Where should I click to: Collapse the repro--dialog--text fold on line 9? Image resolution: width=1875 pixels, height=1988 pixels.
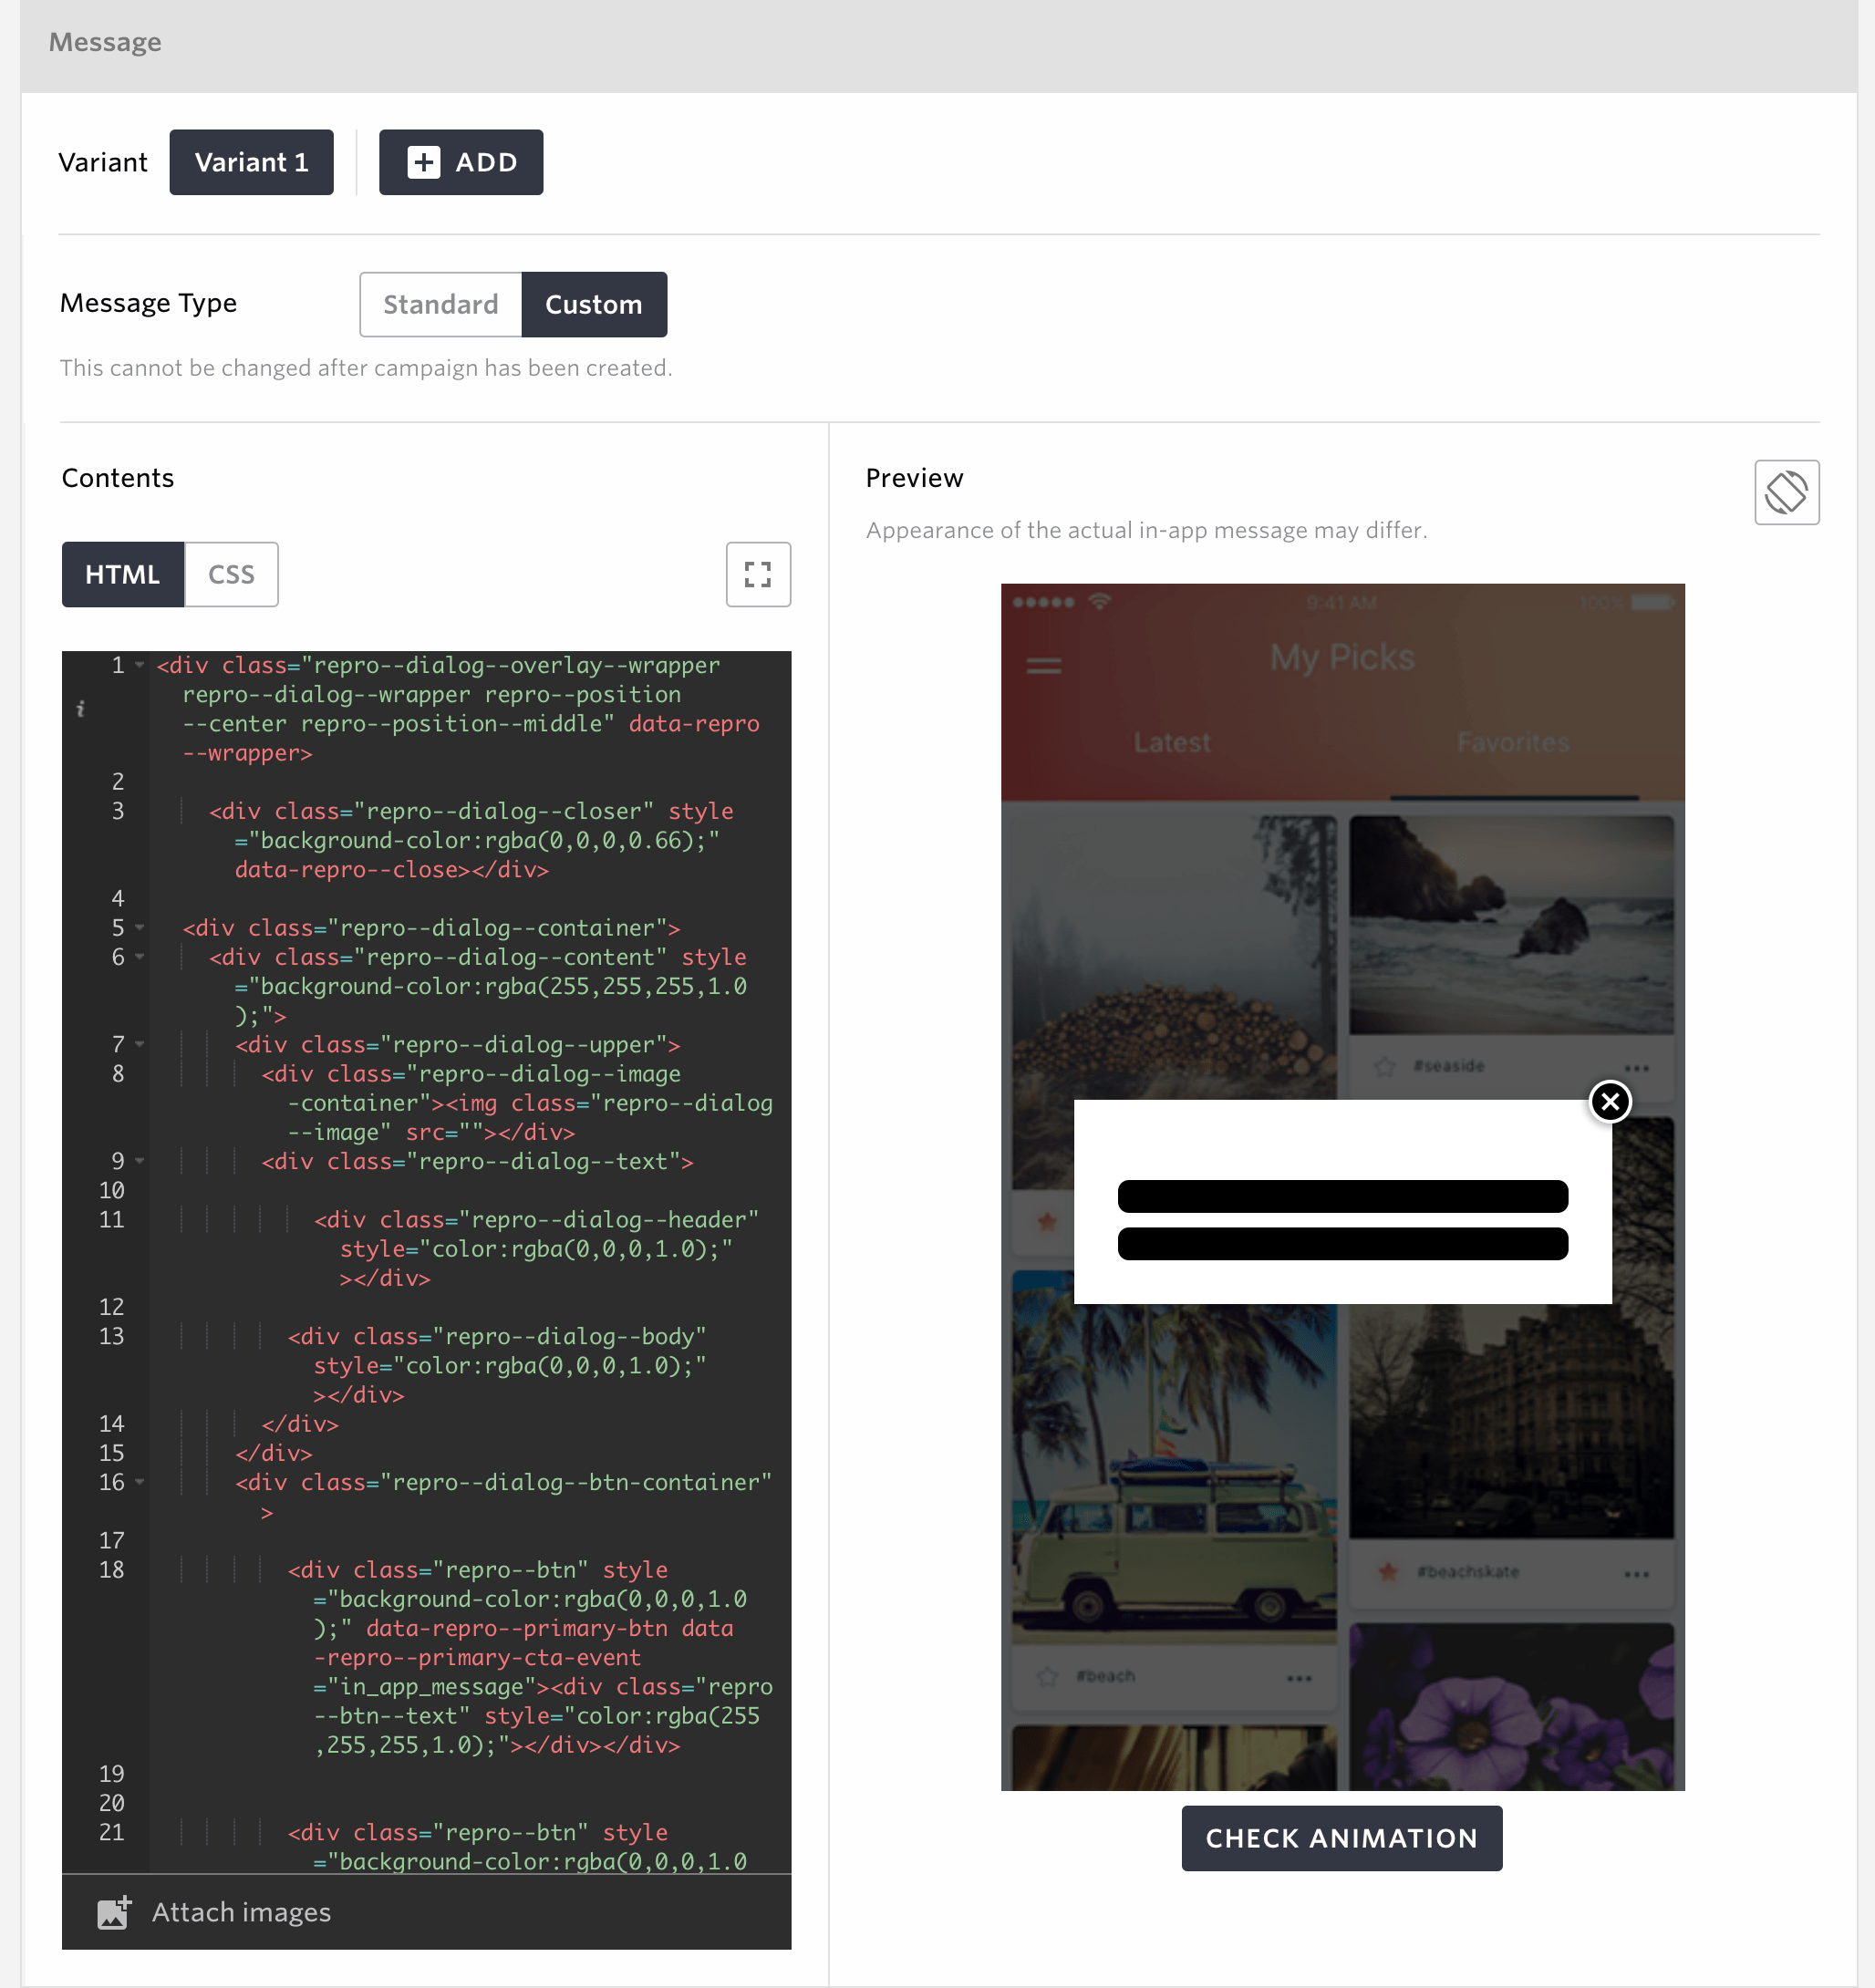(139, 1162)
